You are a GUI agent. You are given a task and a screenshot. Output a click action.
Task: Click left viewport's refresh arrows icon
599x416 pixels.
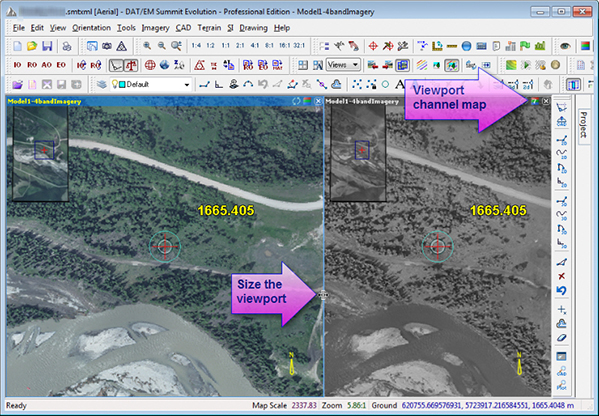296,101
